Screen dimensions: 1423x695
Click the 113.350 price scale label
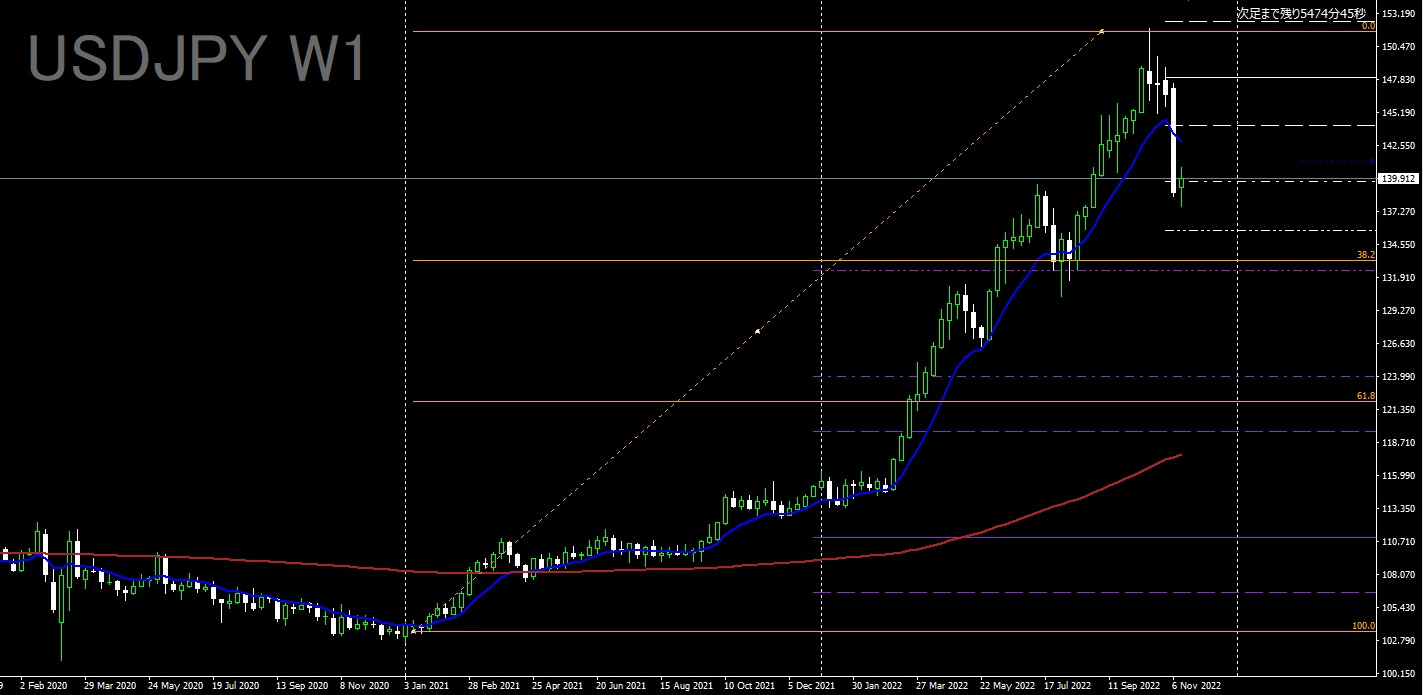1400,509
